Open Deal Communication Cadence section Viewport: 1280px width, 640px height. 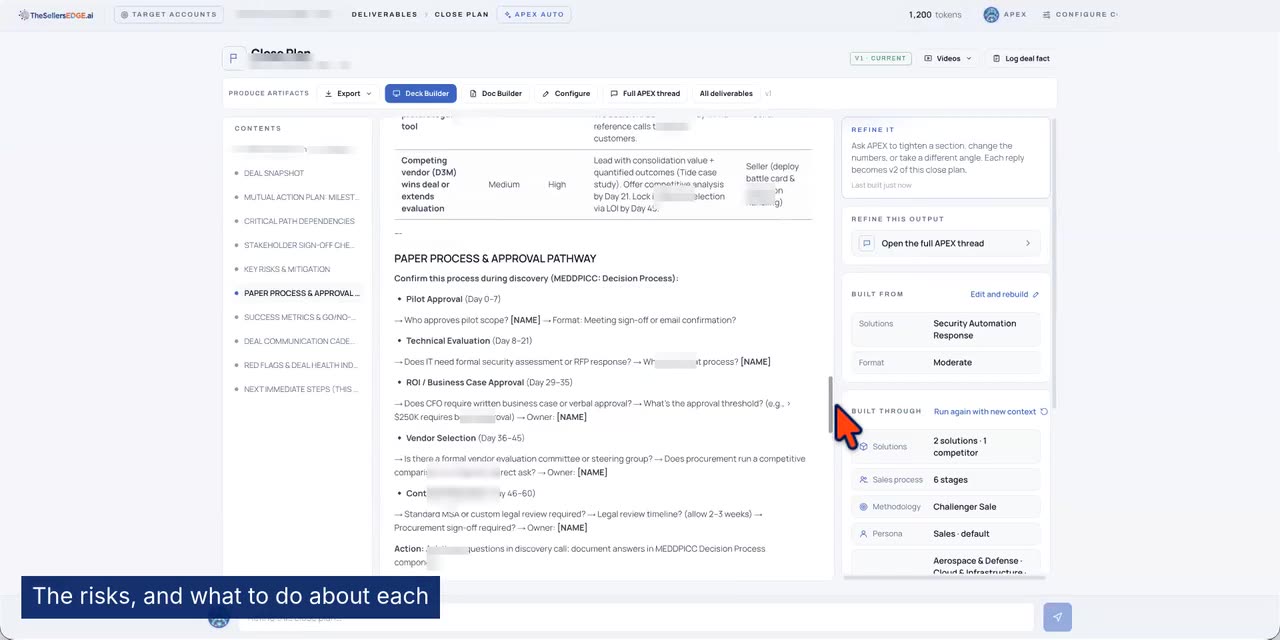(x=300, y=341)
